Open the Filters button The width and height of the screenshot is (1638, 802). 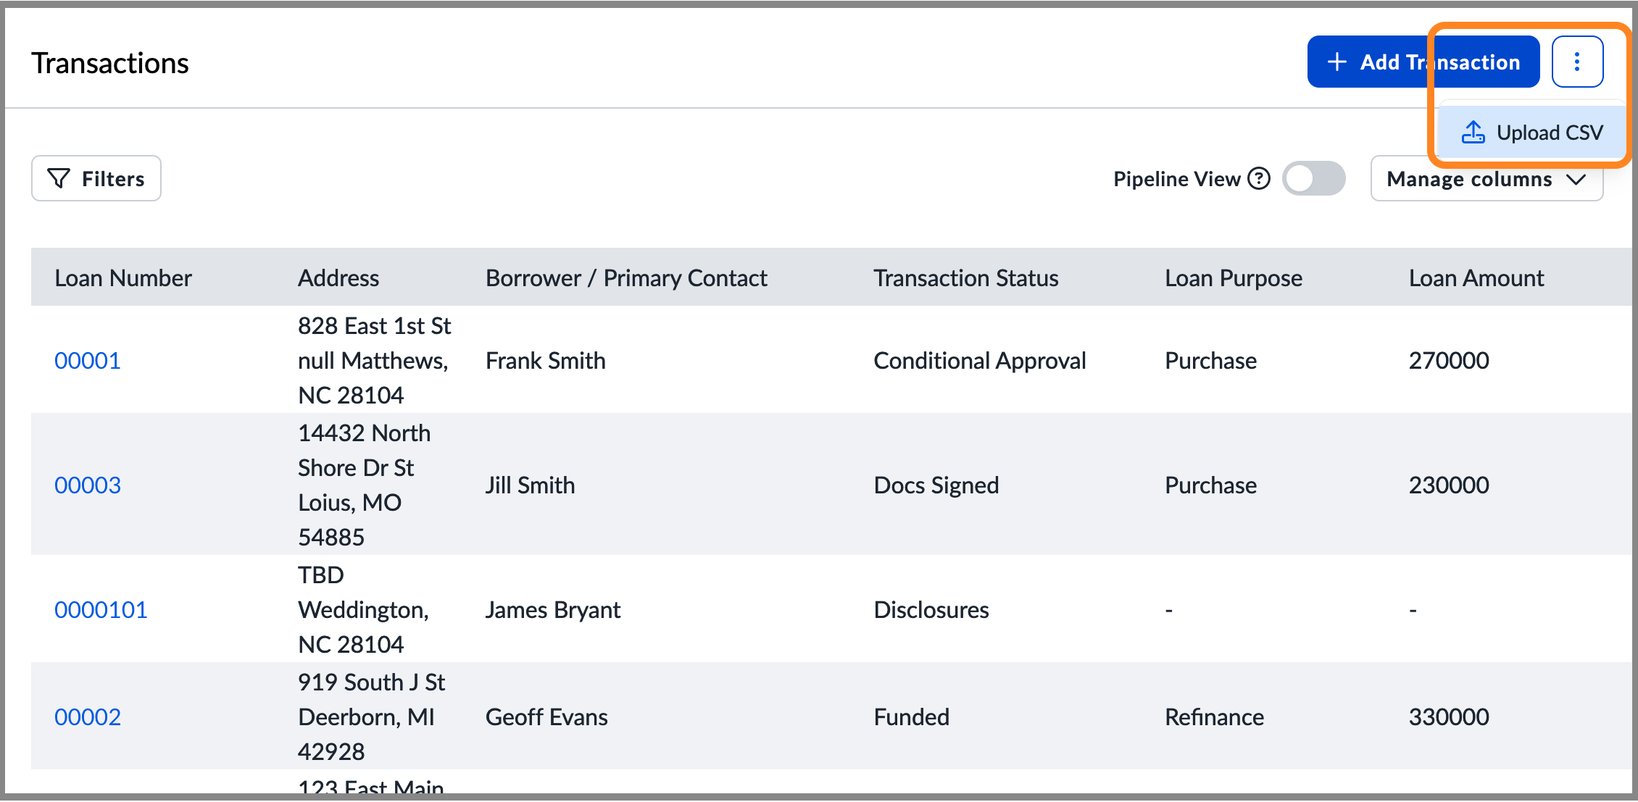(96, 178)
